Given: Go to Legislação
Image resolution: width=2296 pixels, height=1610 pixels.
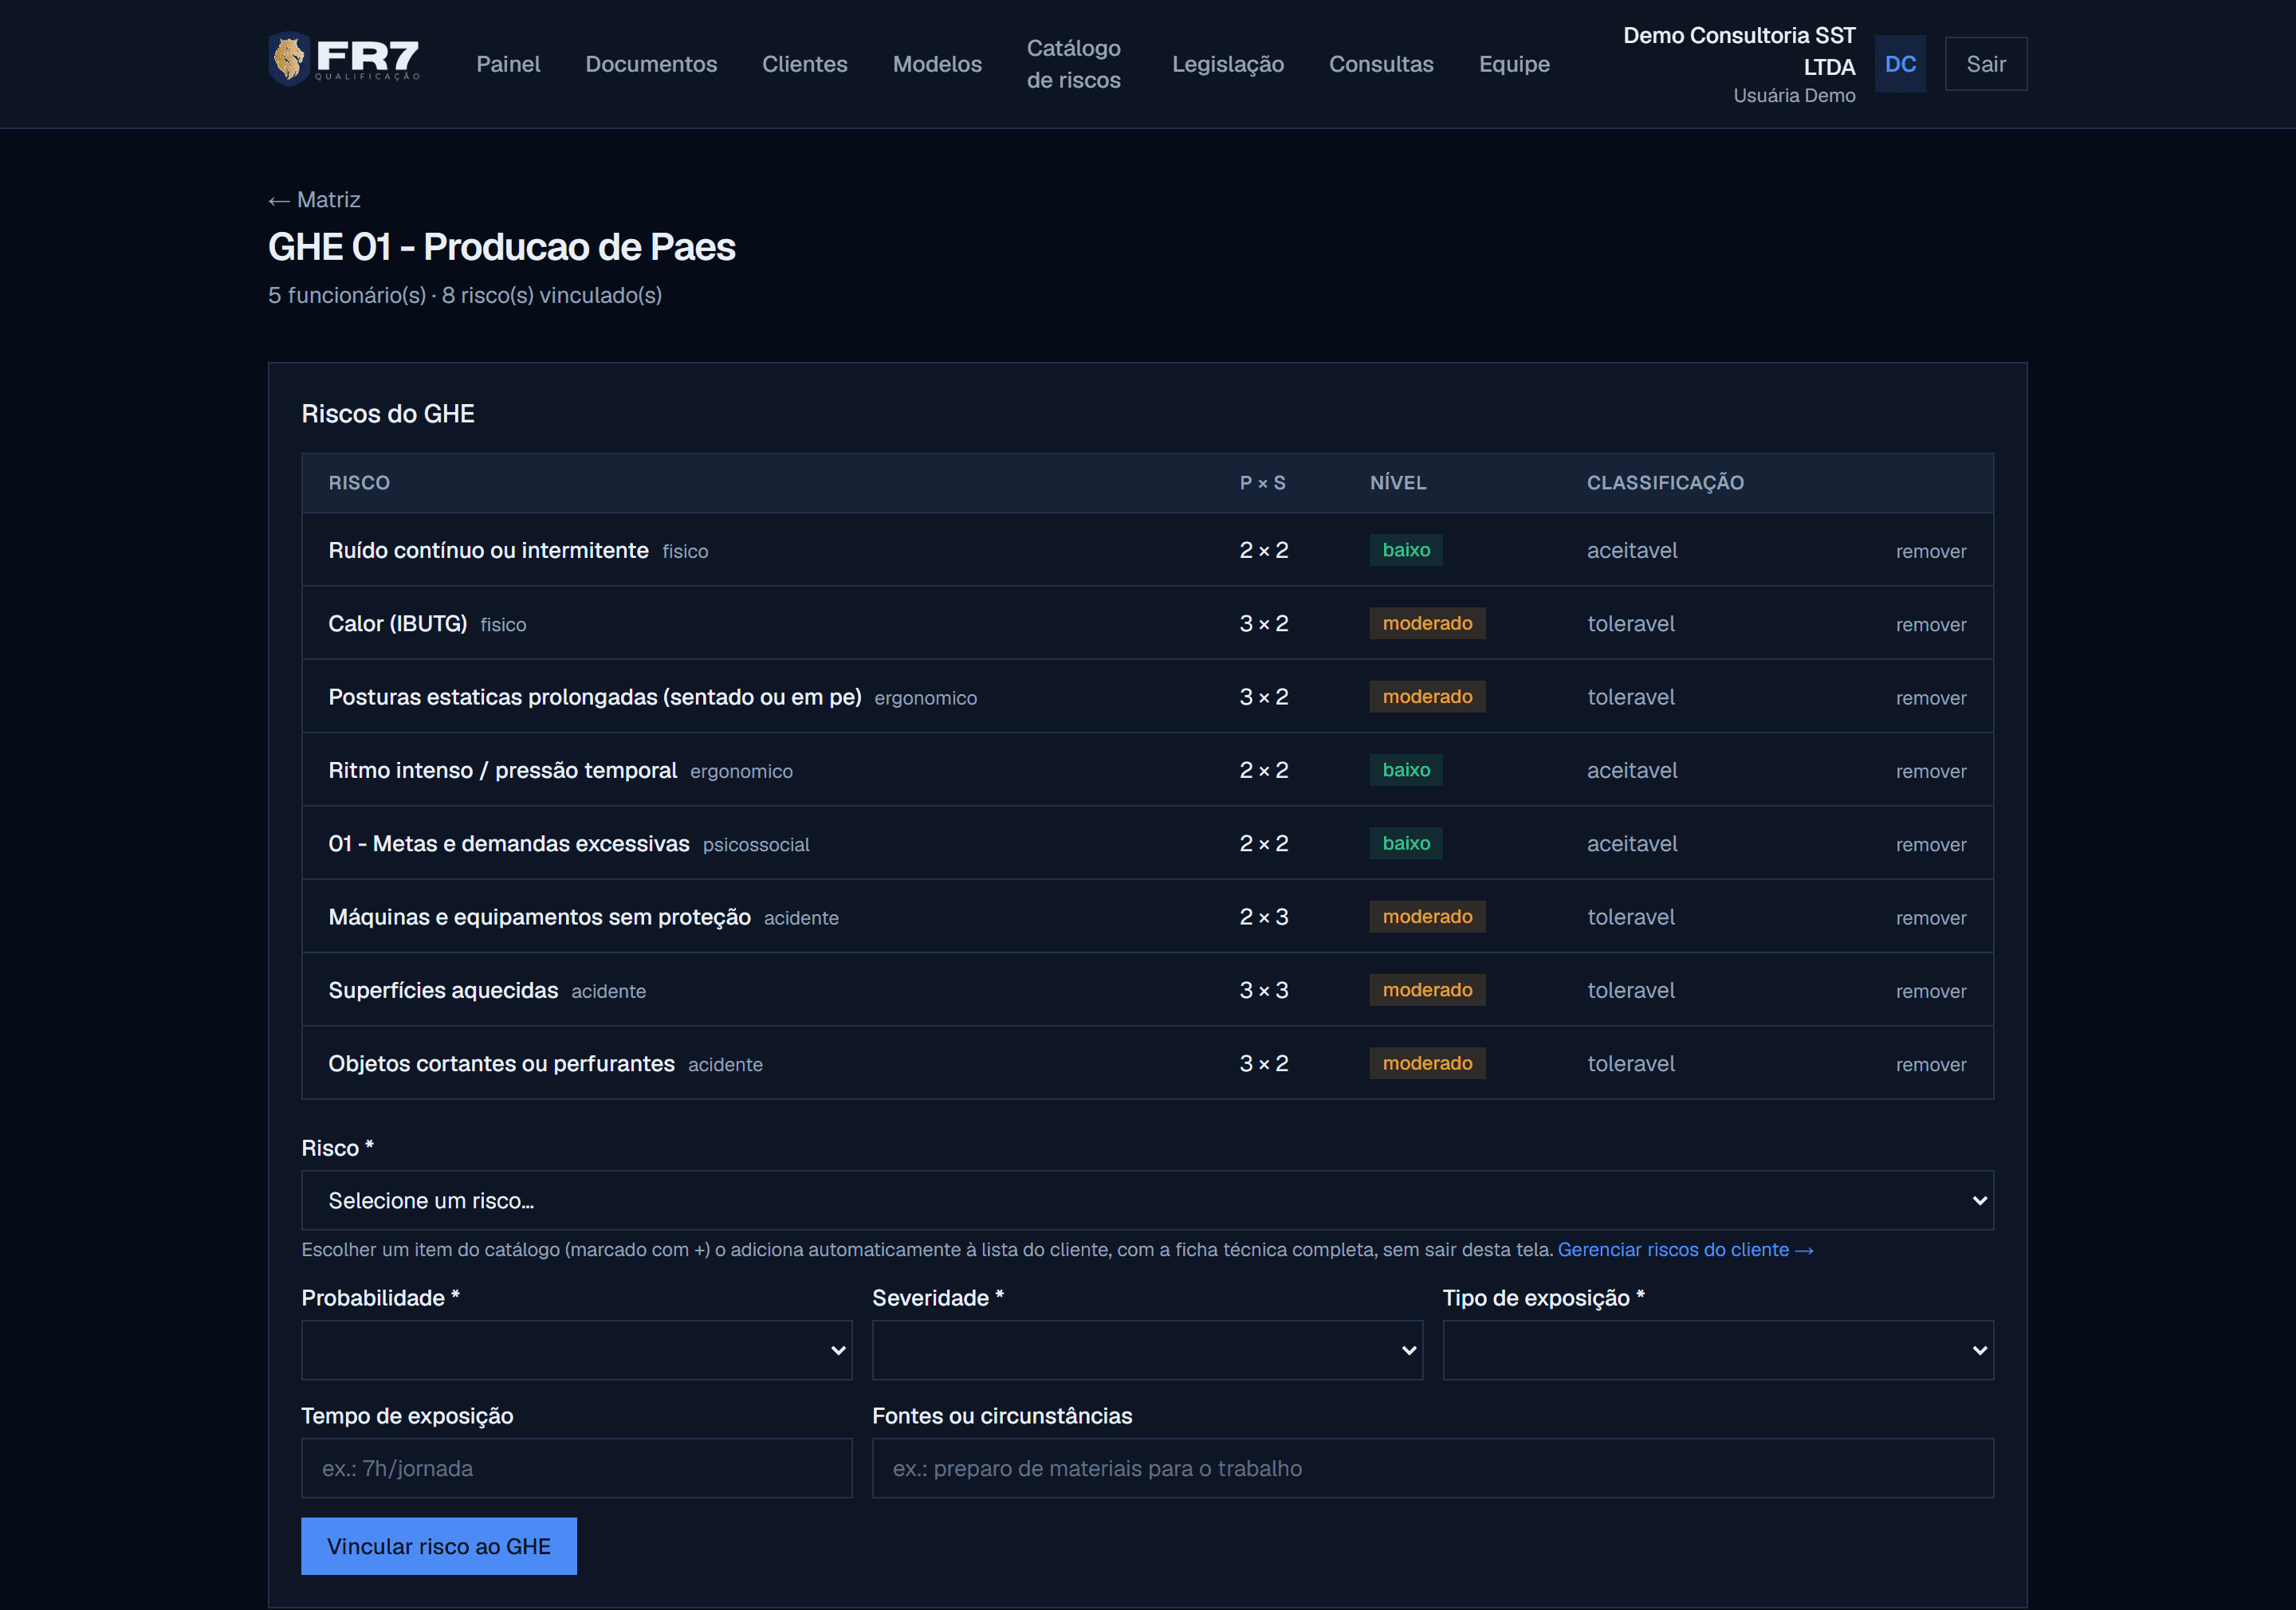Looking at the screenshot, I should click(1227, 64).
